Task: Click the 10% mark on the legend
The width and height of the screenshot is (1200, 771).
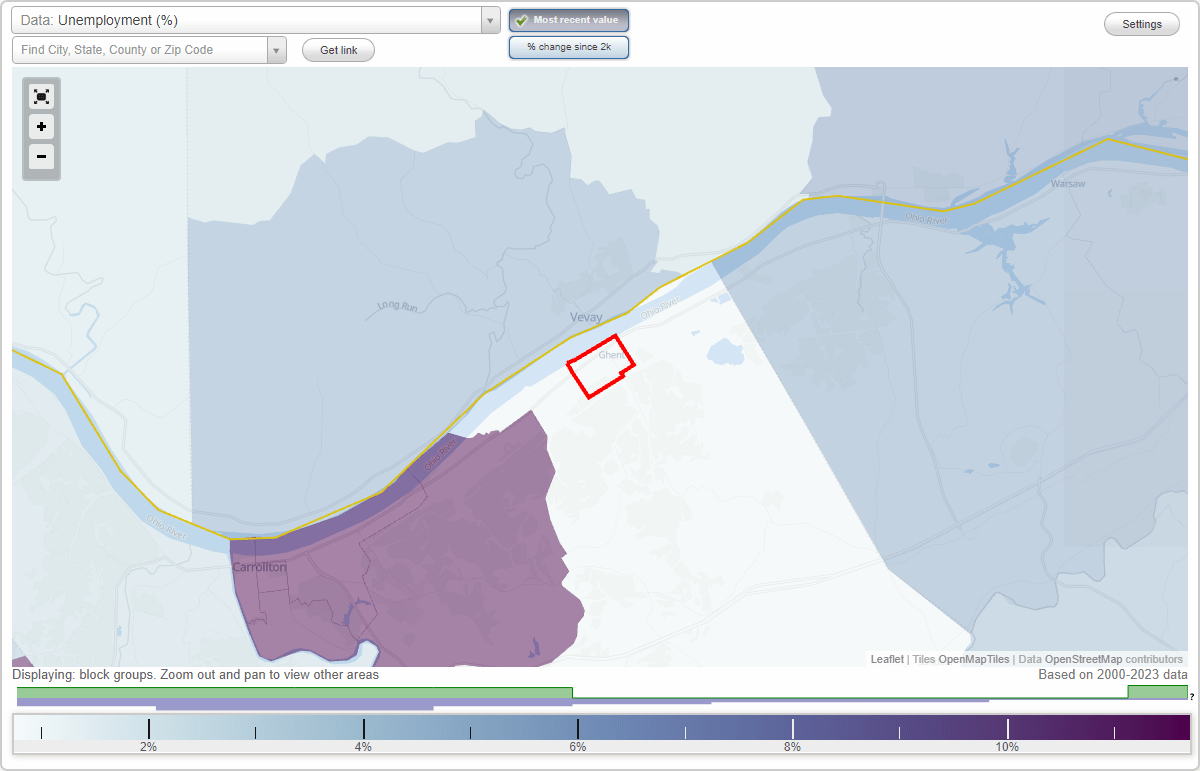Action: [1007, 747]
